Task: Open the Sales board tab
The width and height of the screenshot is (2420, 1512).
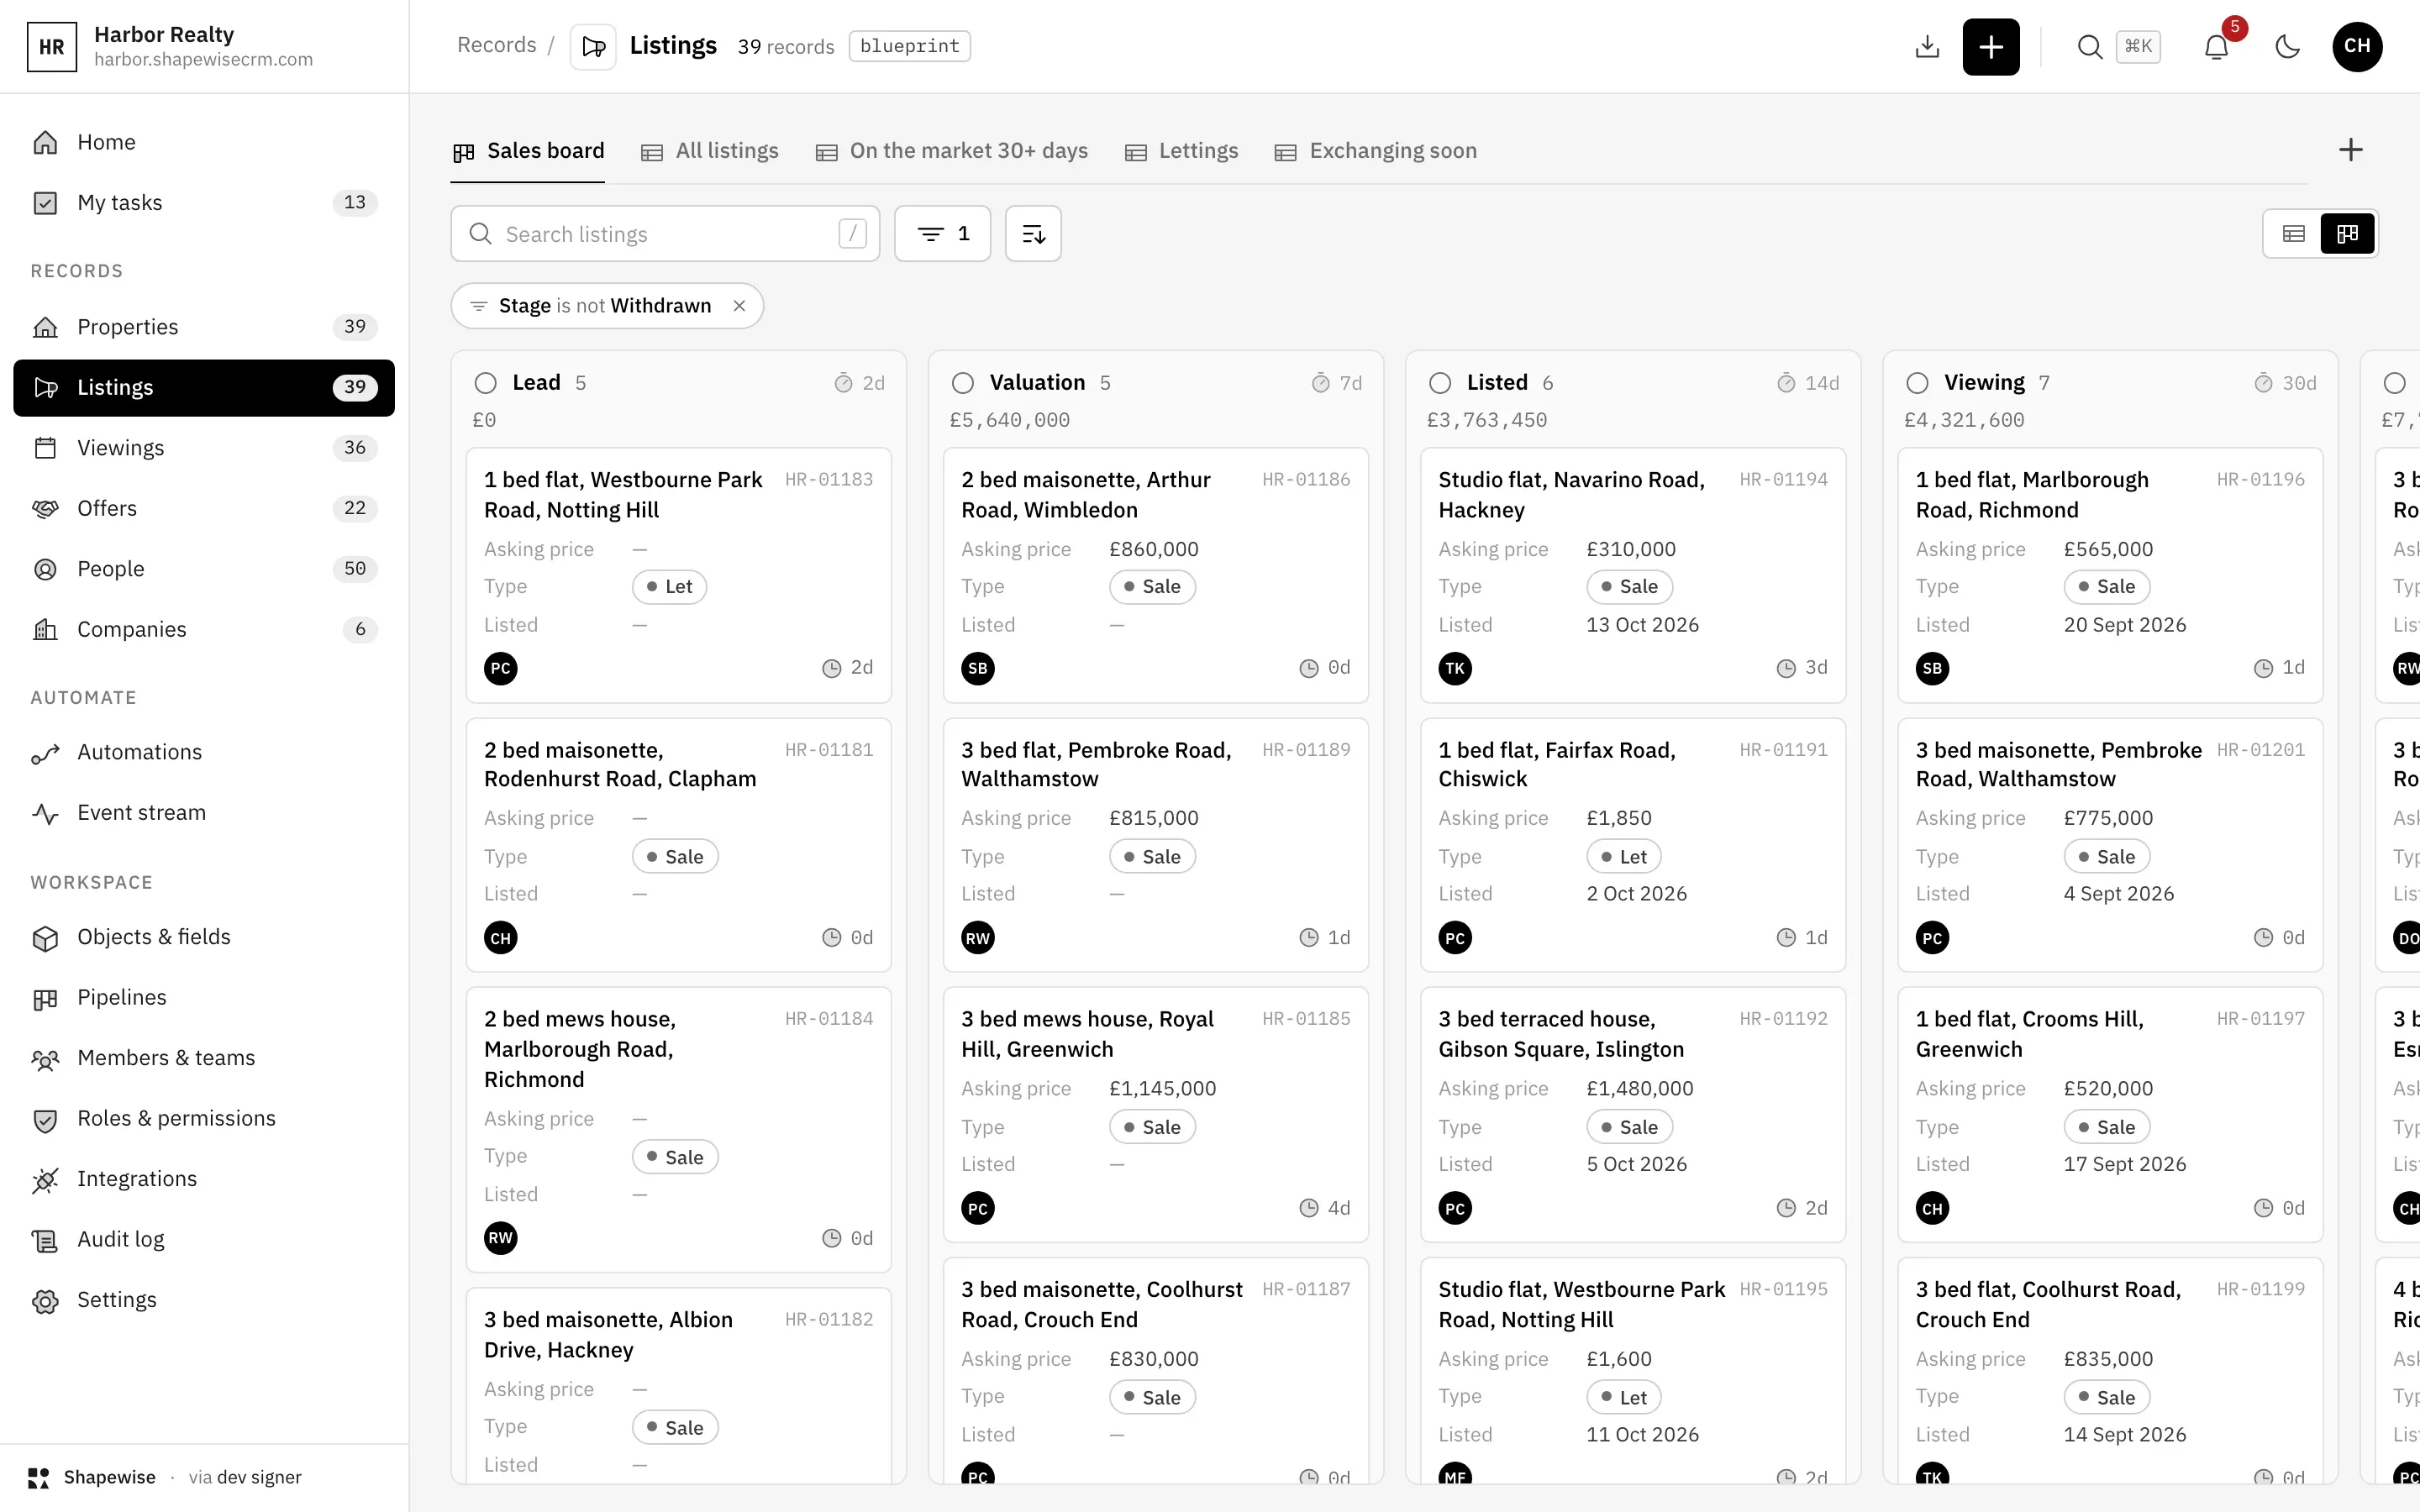Action: click(x=528, y=151)
